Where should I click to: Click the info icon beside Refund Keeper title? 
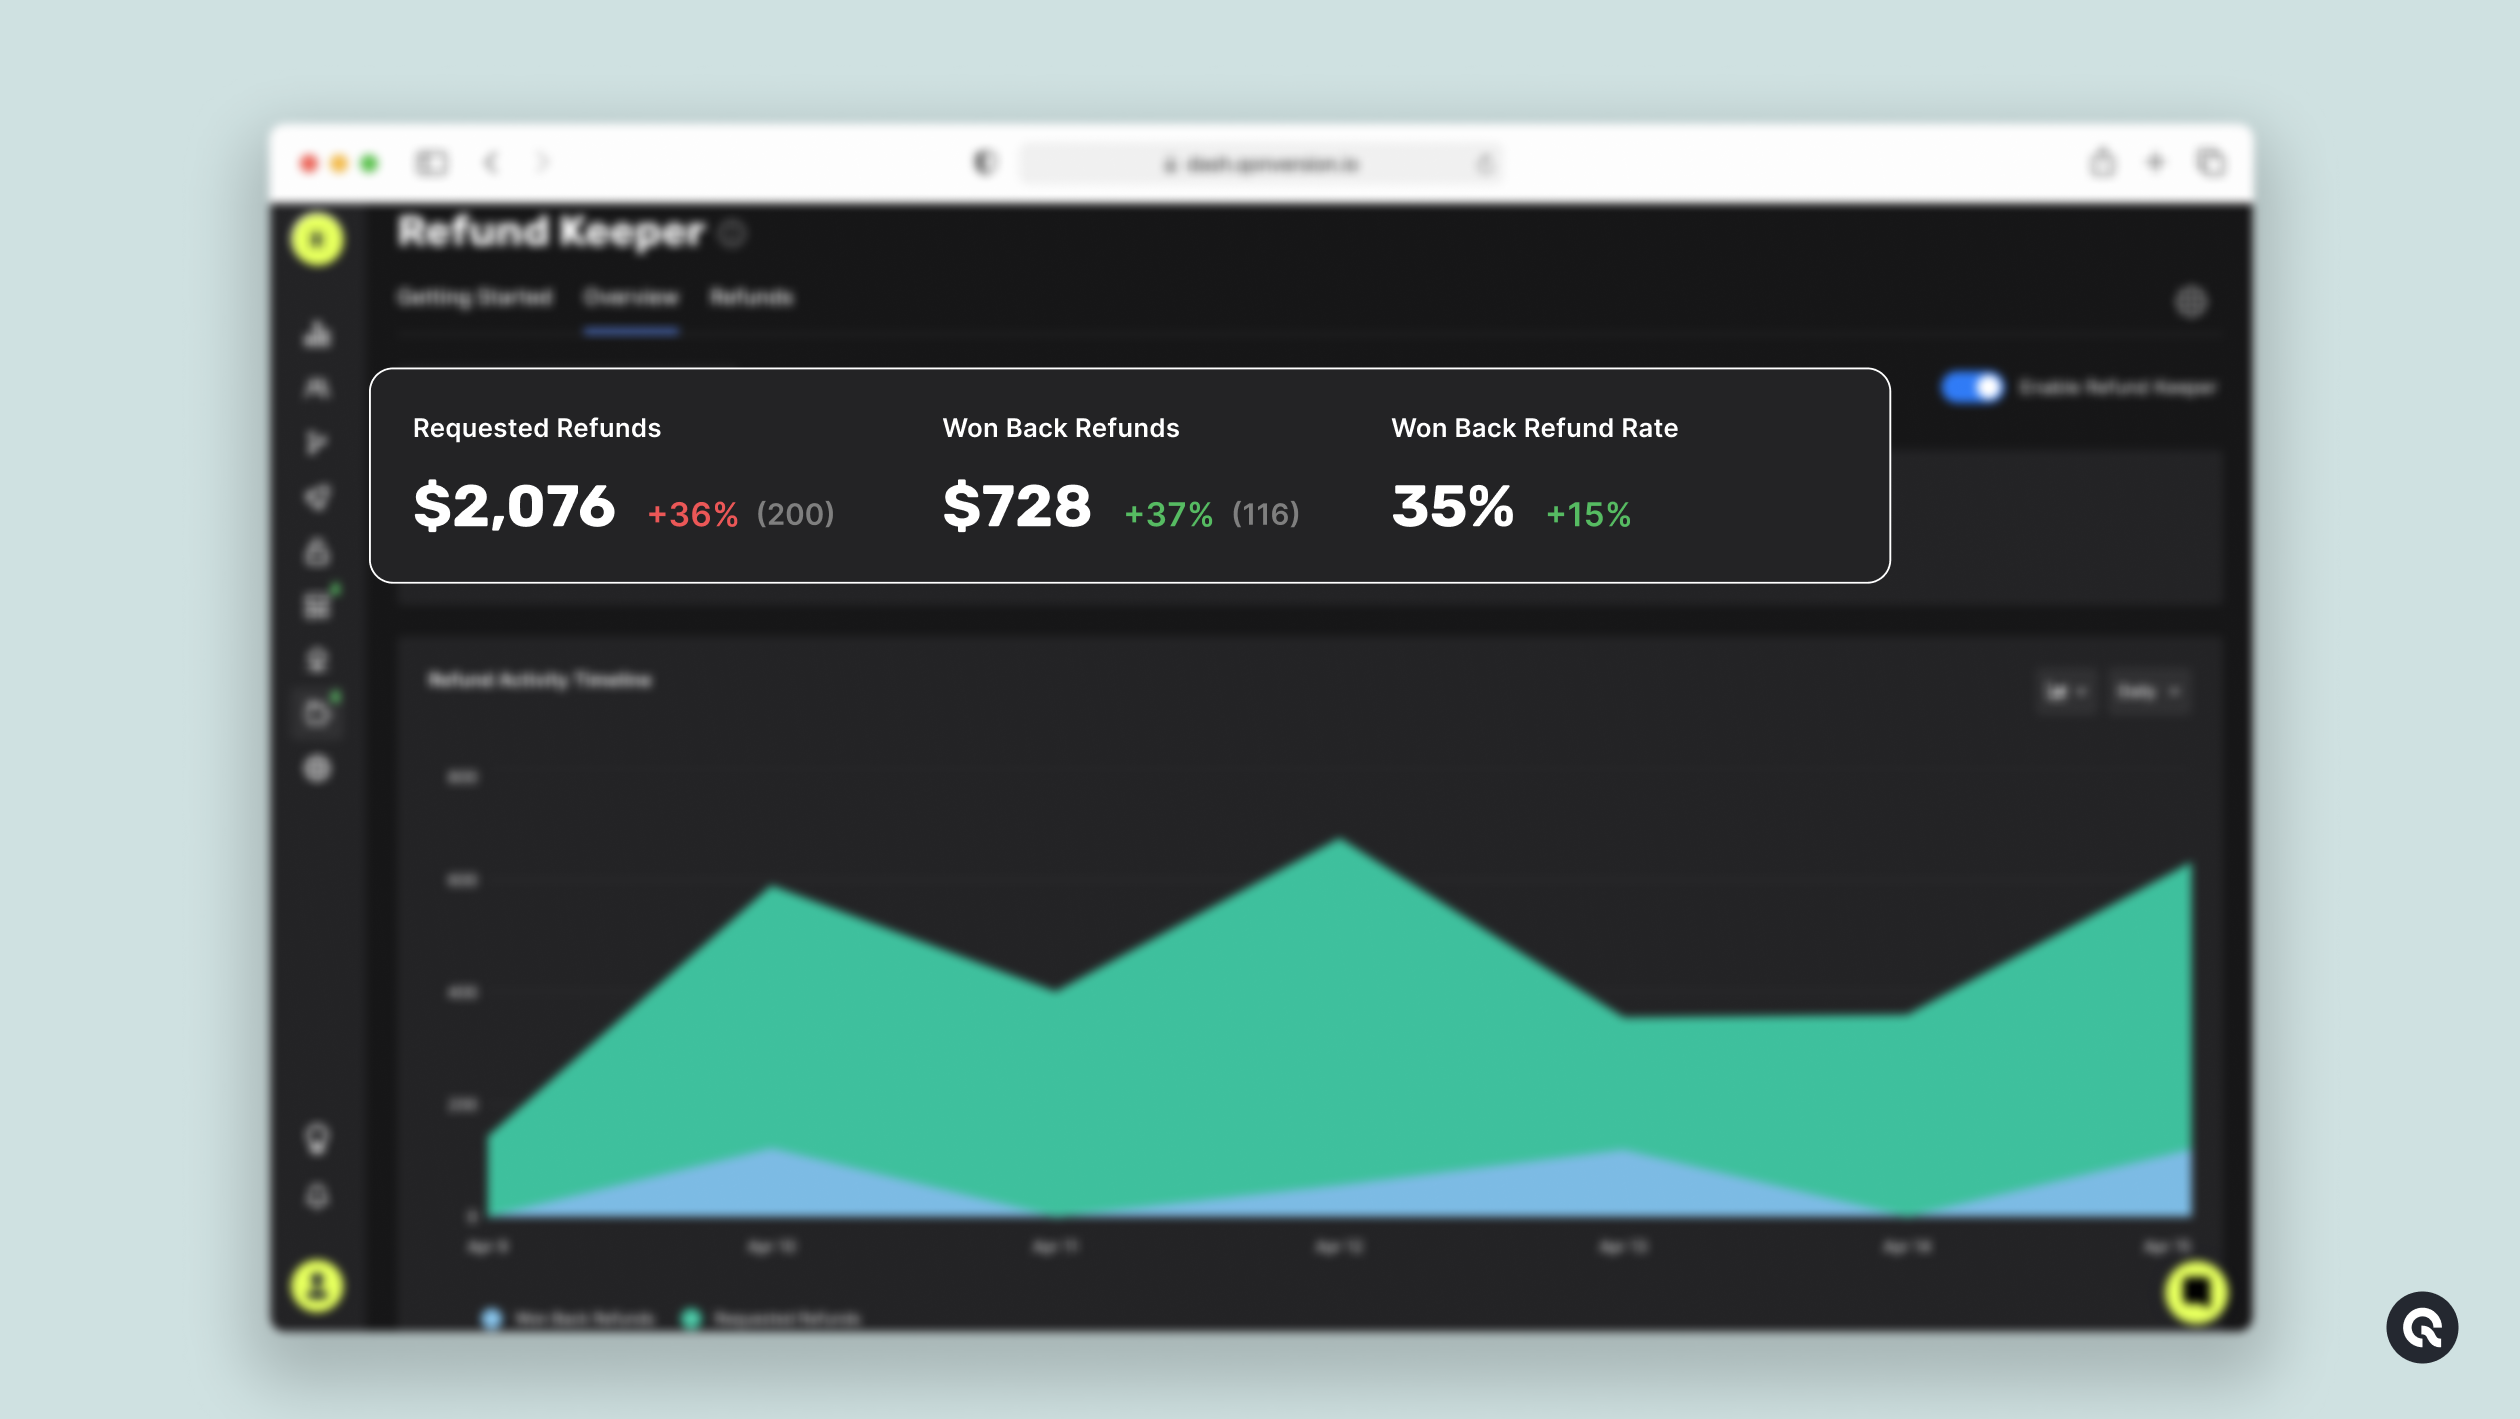[x=733, y=233]
